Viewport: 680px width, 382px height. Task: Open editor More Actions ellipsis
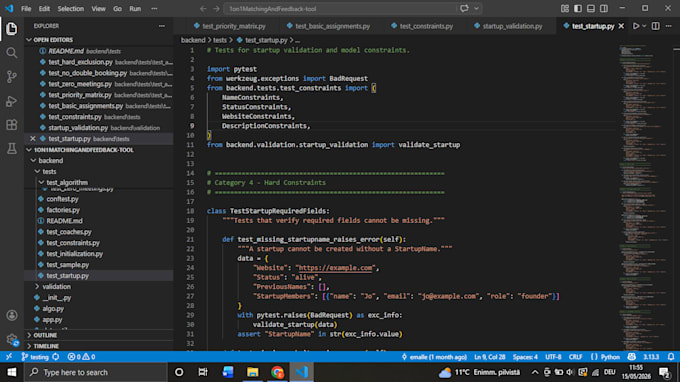(669, 26)
